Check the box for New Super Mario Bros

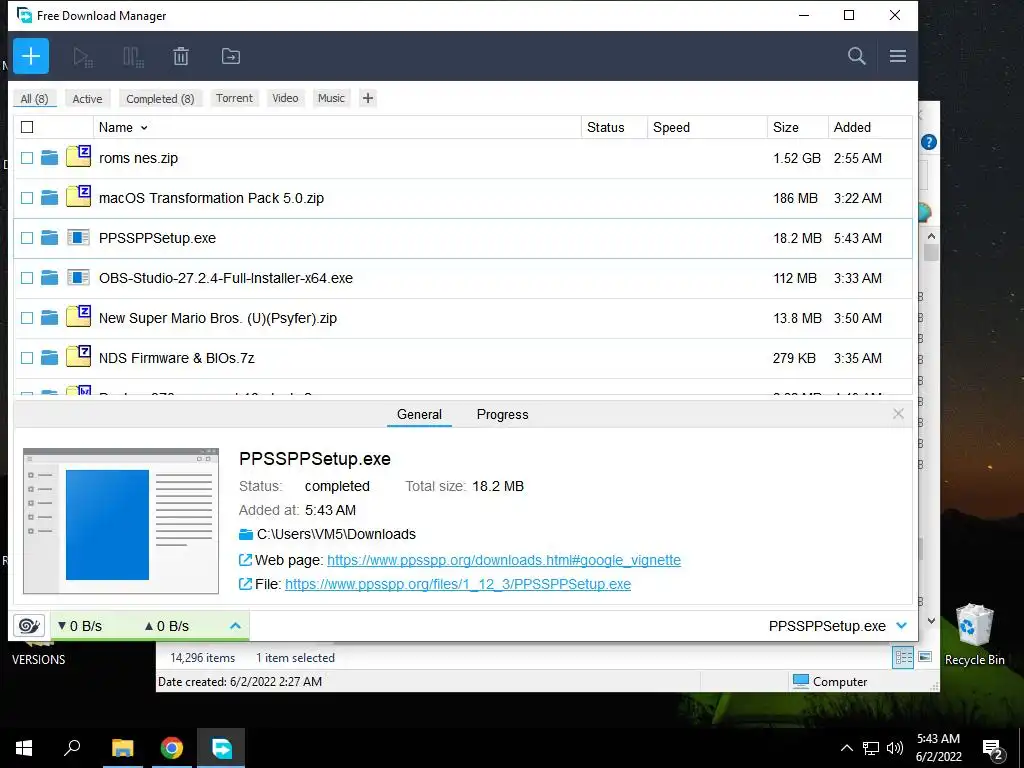pos(27,318)
